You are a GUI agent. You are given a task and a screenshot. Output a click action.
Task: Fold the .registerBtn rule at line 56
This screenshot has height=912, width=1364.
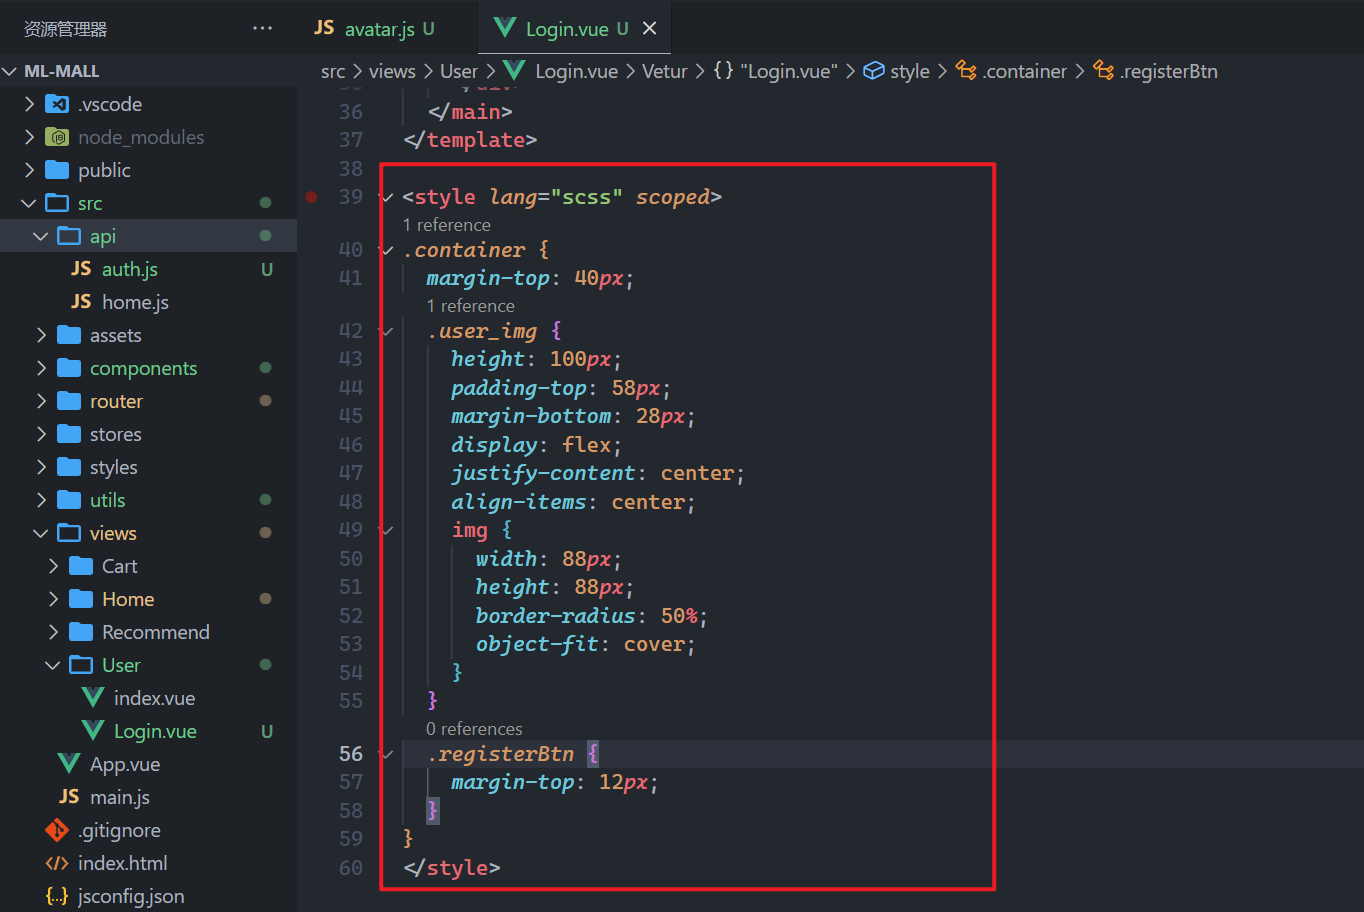coord(388,754)
